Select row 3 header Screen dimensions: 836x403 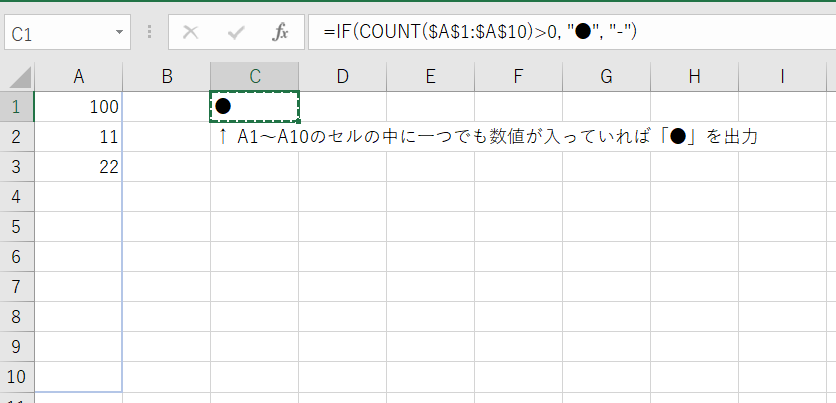click(x=17, y=167)
